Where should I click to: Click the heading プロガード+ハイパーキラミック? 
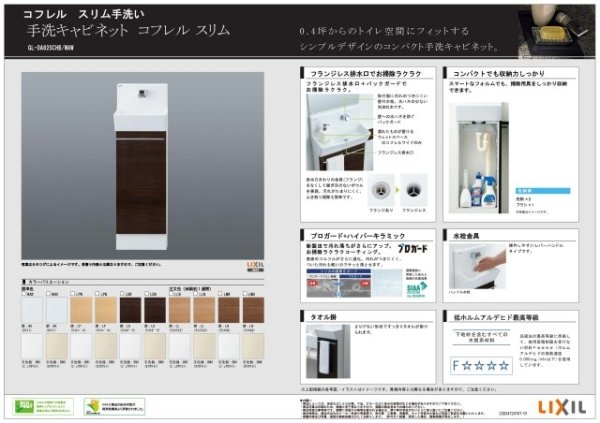click(x=357, y=236)
